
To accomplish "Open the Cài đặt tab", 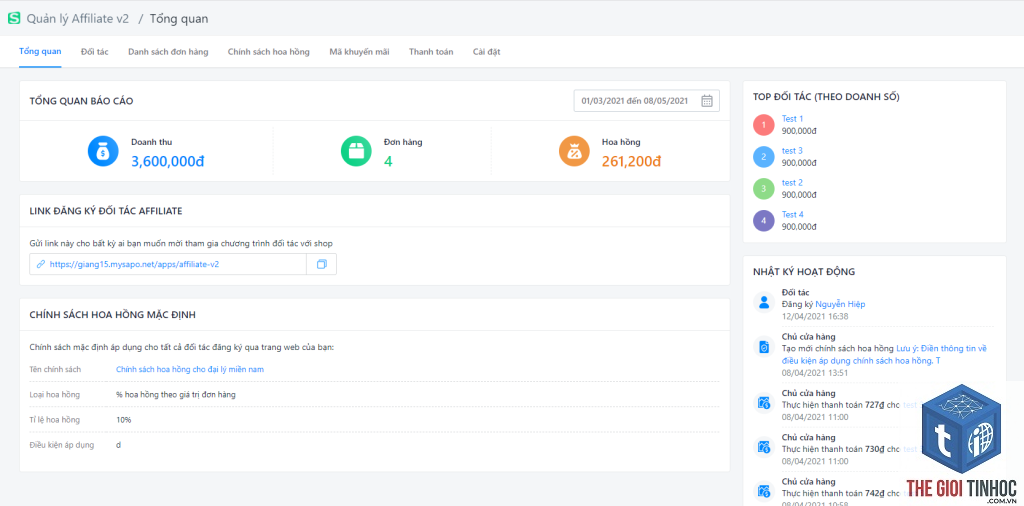I will [x=487, y=52].
